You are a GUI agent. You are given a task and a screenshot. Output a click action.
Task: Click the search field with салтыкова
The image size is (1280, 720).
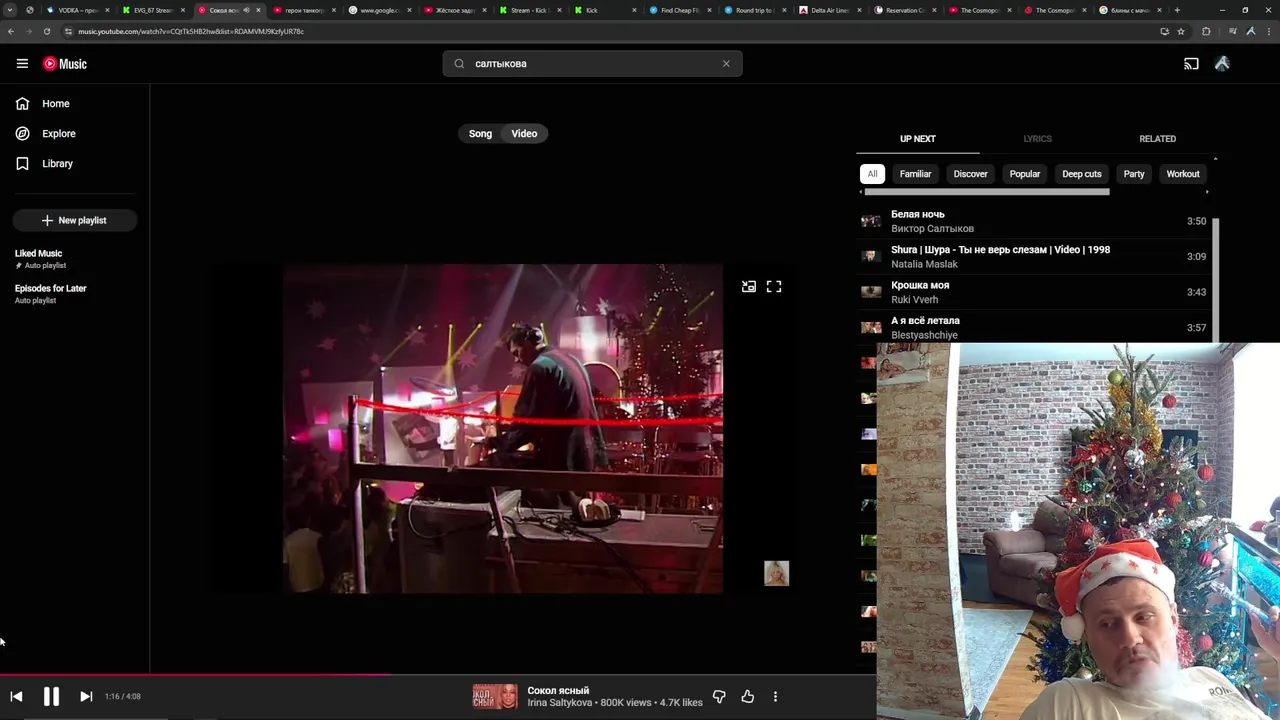point(594,63)
